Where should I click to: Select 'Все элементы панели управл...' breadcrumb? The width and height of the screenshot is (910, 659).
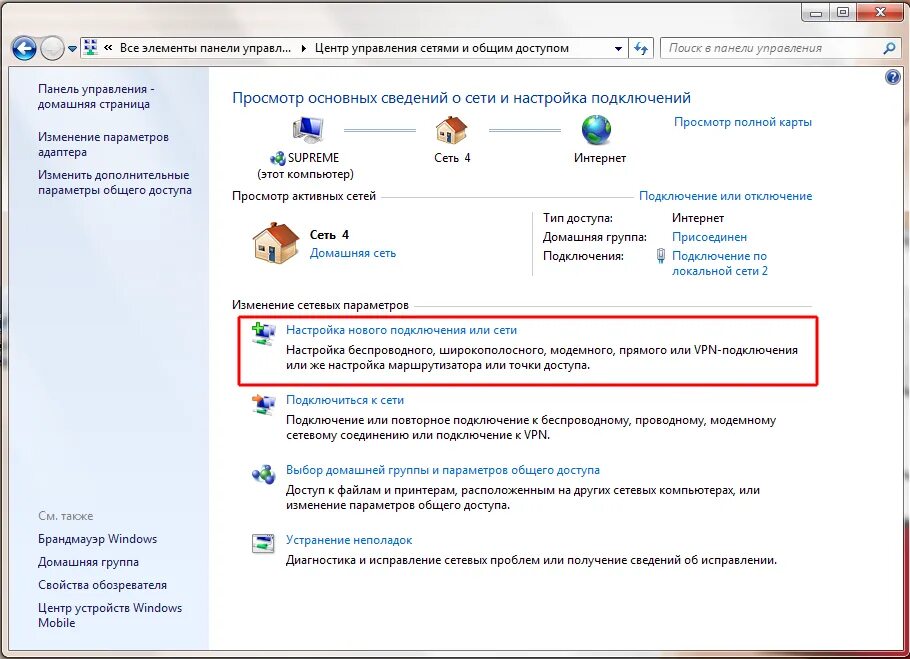205,48
